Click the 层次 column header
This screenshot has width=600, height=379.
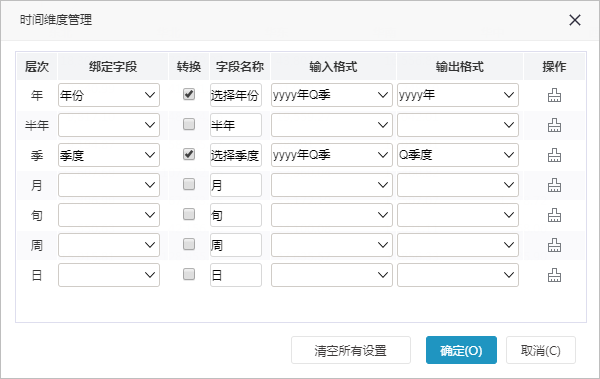point(37,67)
